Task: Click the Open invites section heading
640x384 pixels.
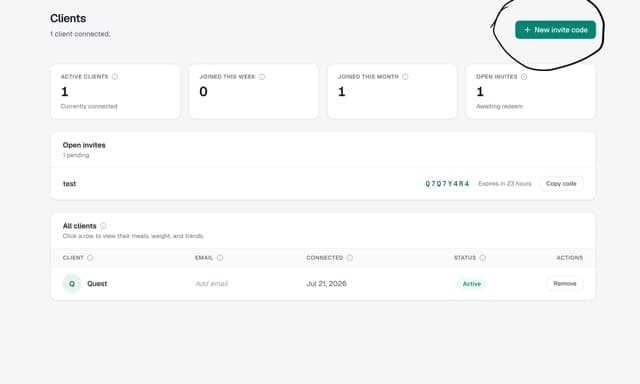Action: 84,145
